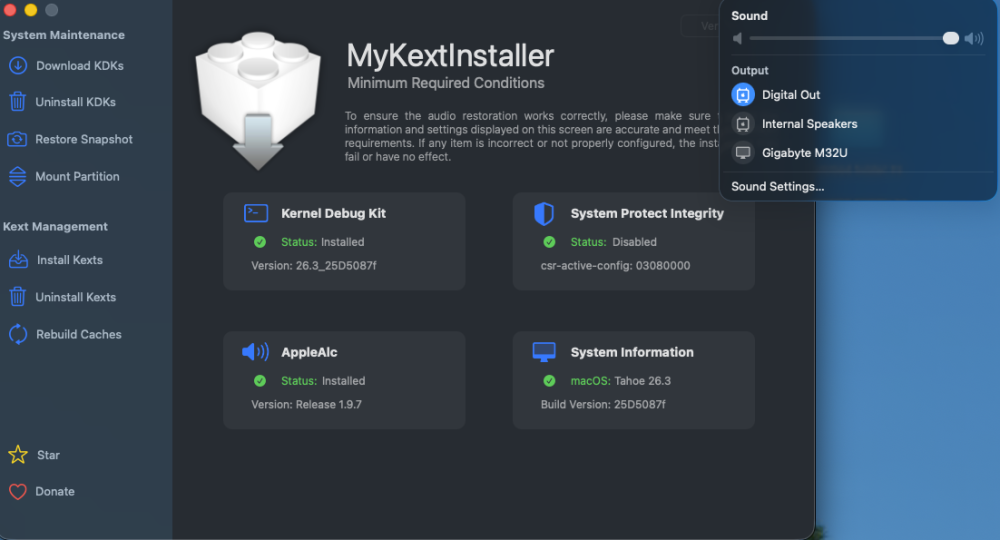
Task: Click the System Protect Integrity shield icon
Action: tap(544, 214)
